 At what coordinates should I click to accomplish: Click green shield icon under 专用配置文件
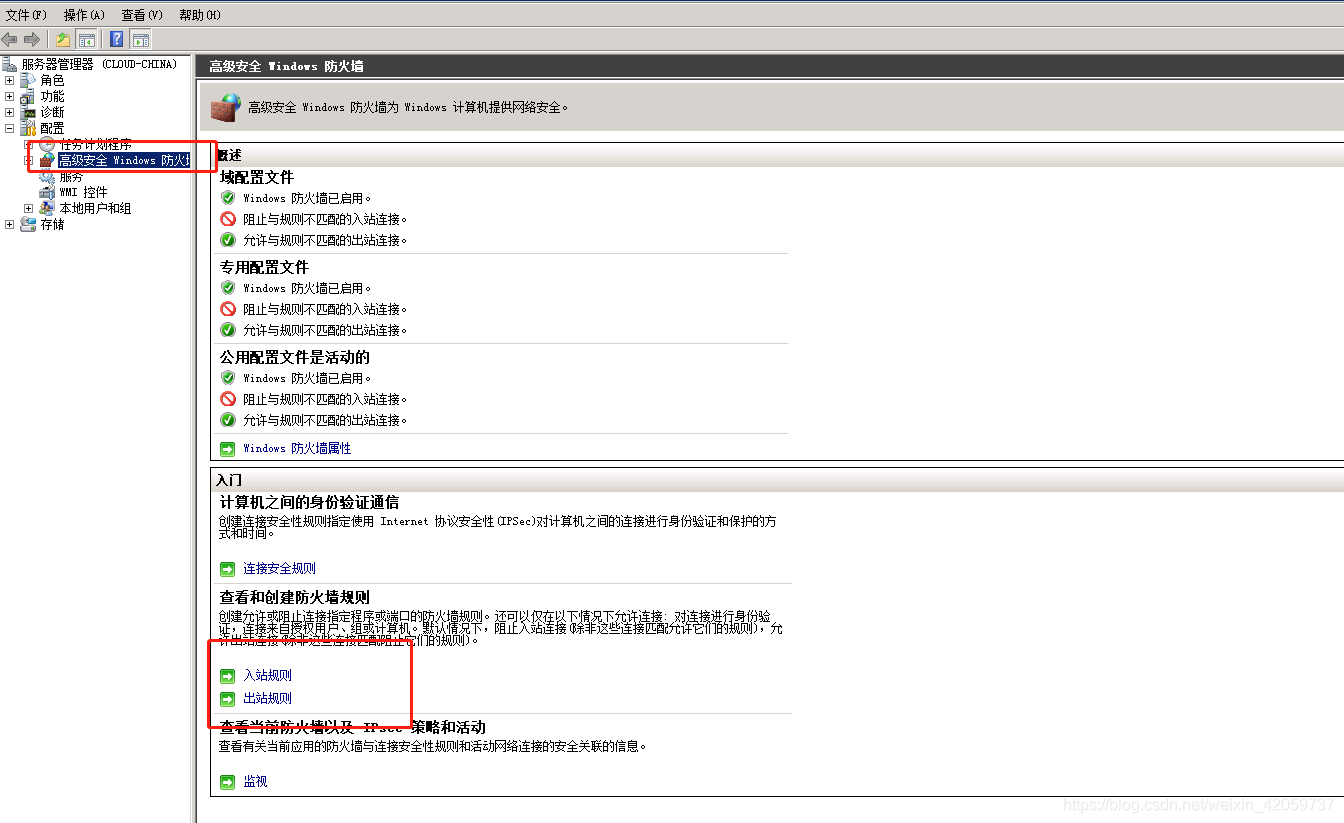(x=228, y=288)
